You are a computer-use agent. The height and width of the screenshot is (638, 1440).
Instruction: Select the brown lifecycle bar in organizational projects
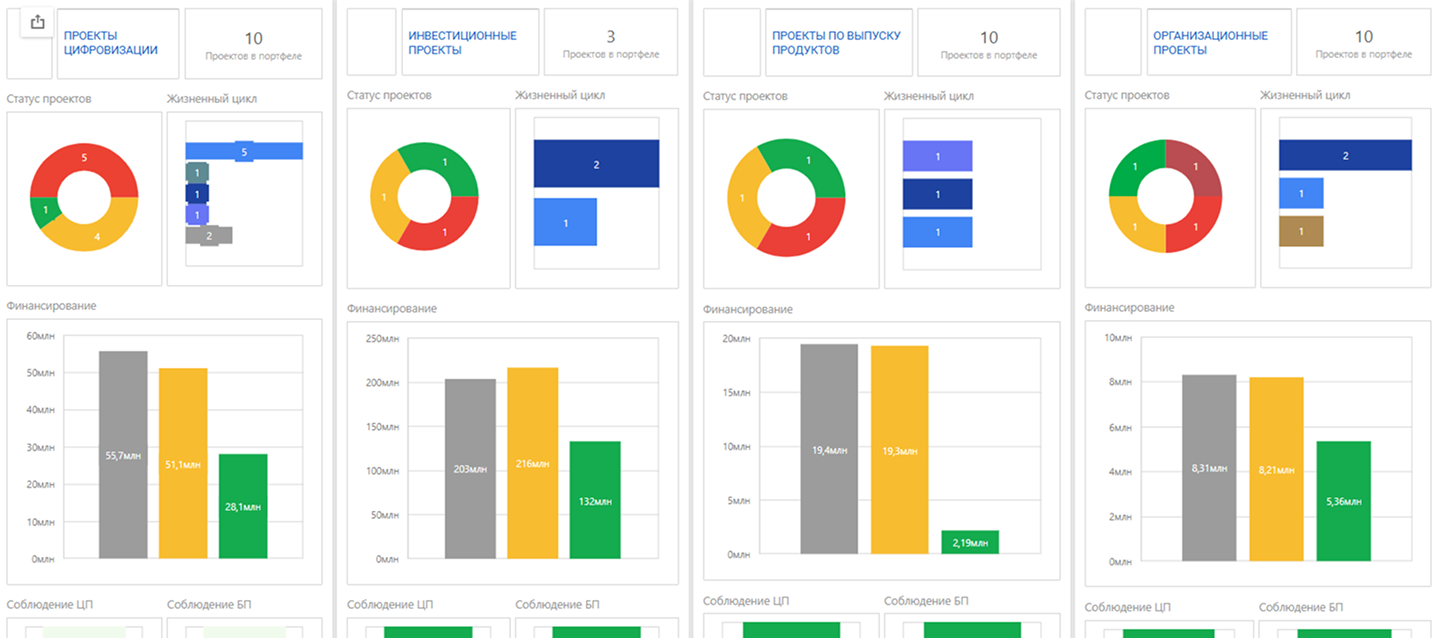[1301, 231]
